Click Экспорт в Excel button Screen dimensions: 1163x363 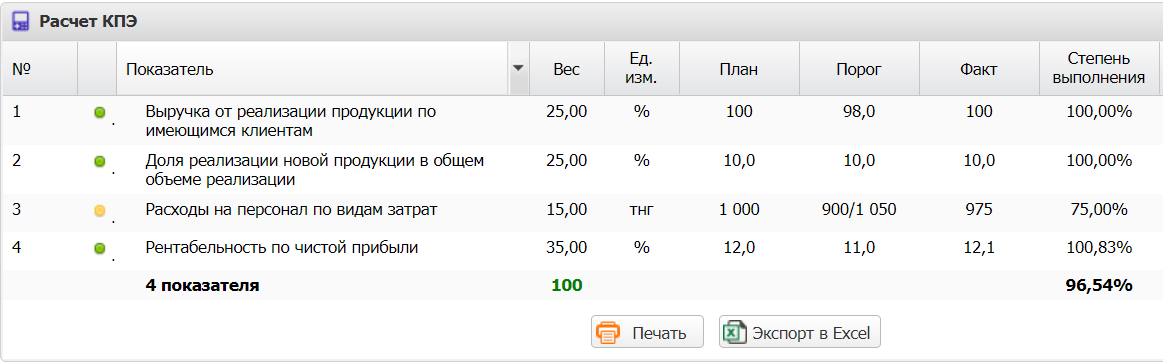click(x=800, y=333)
